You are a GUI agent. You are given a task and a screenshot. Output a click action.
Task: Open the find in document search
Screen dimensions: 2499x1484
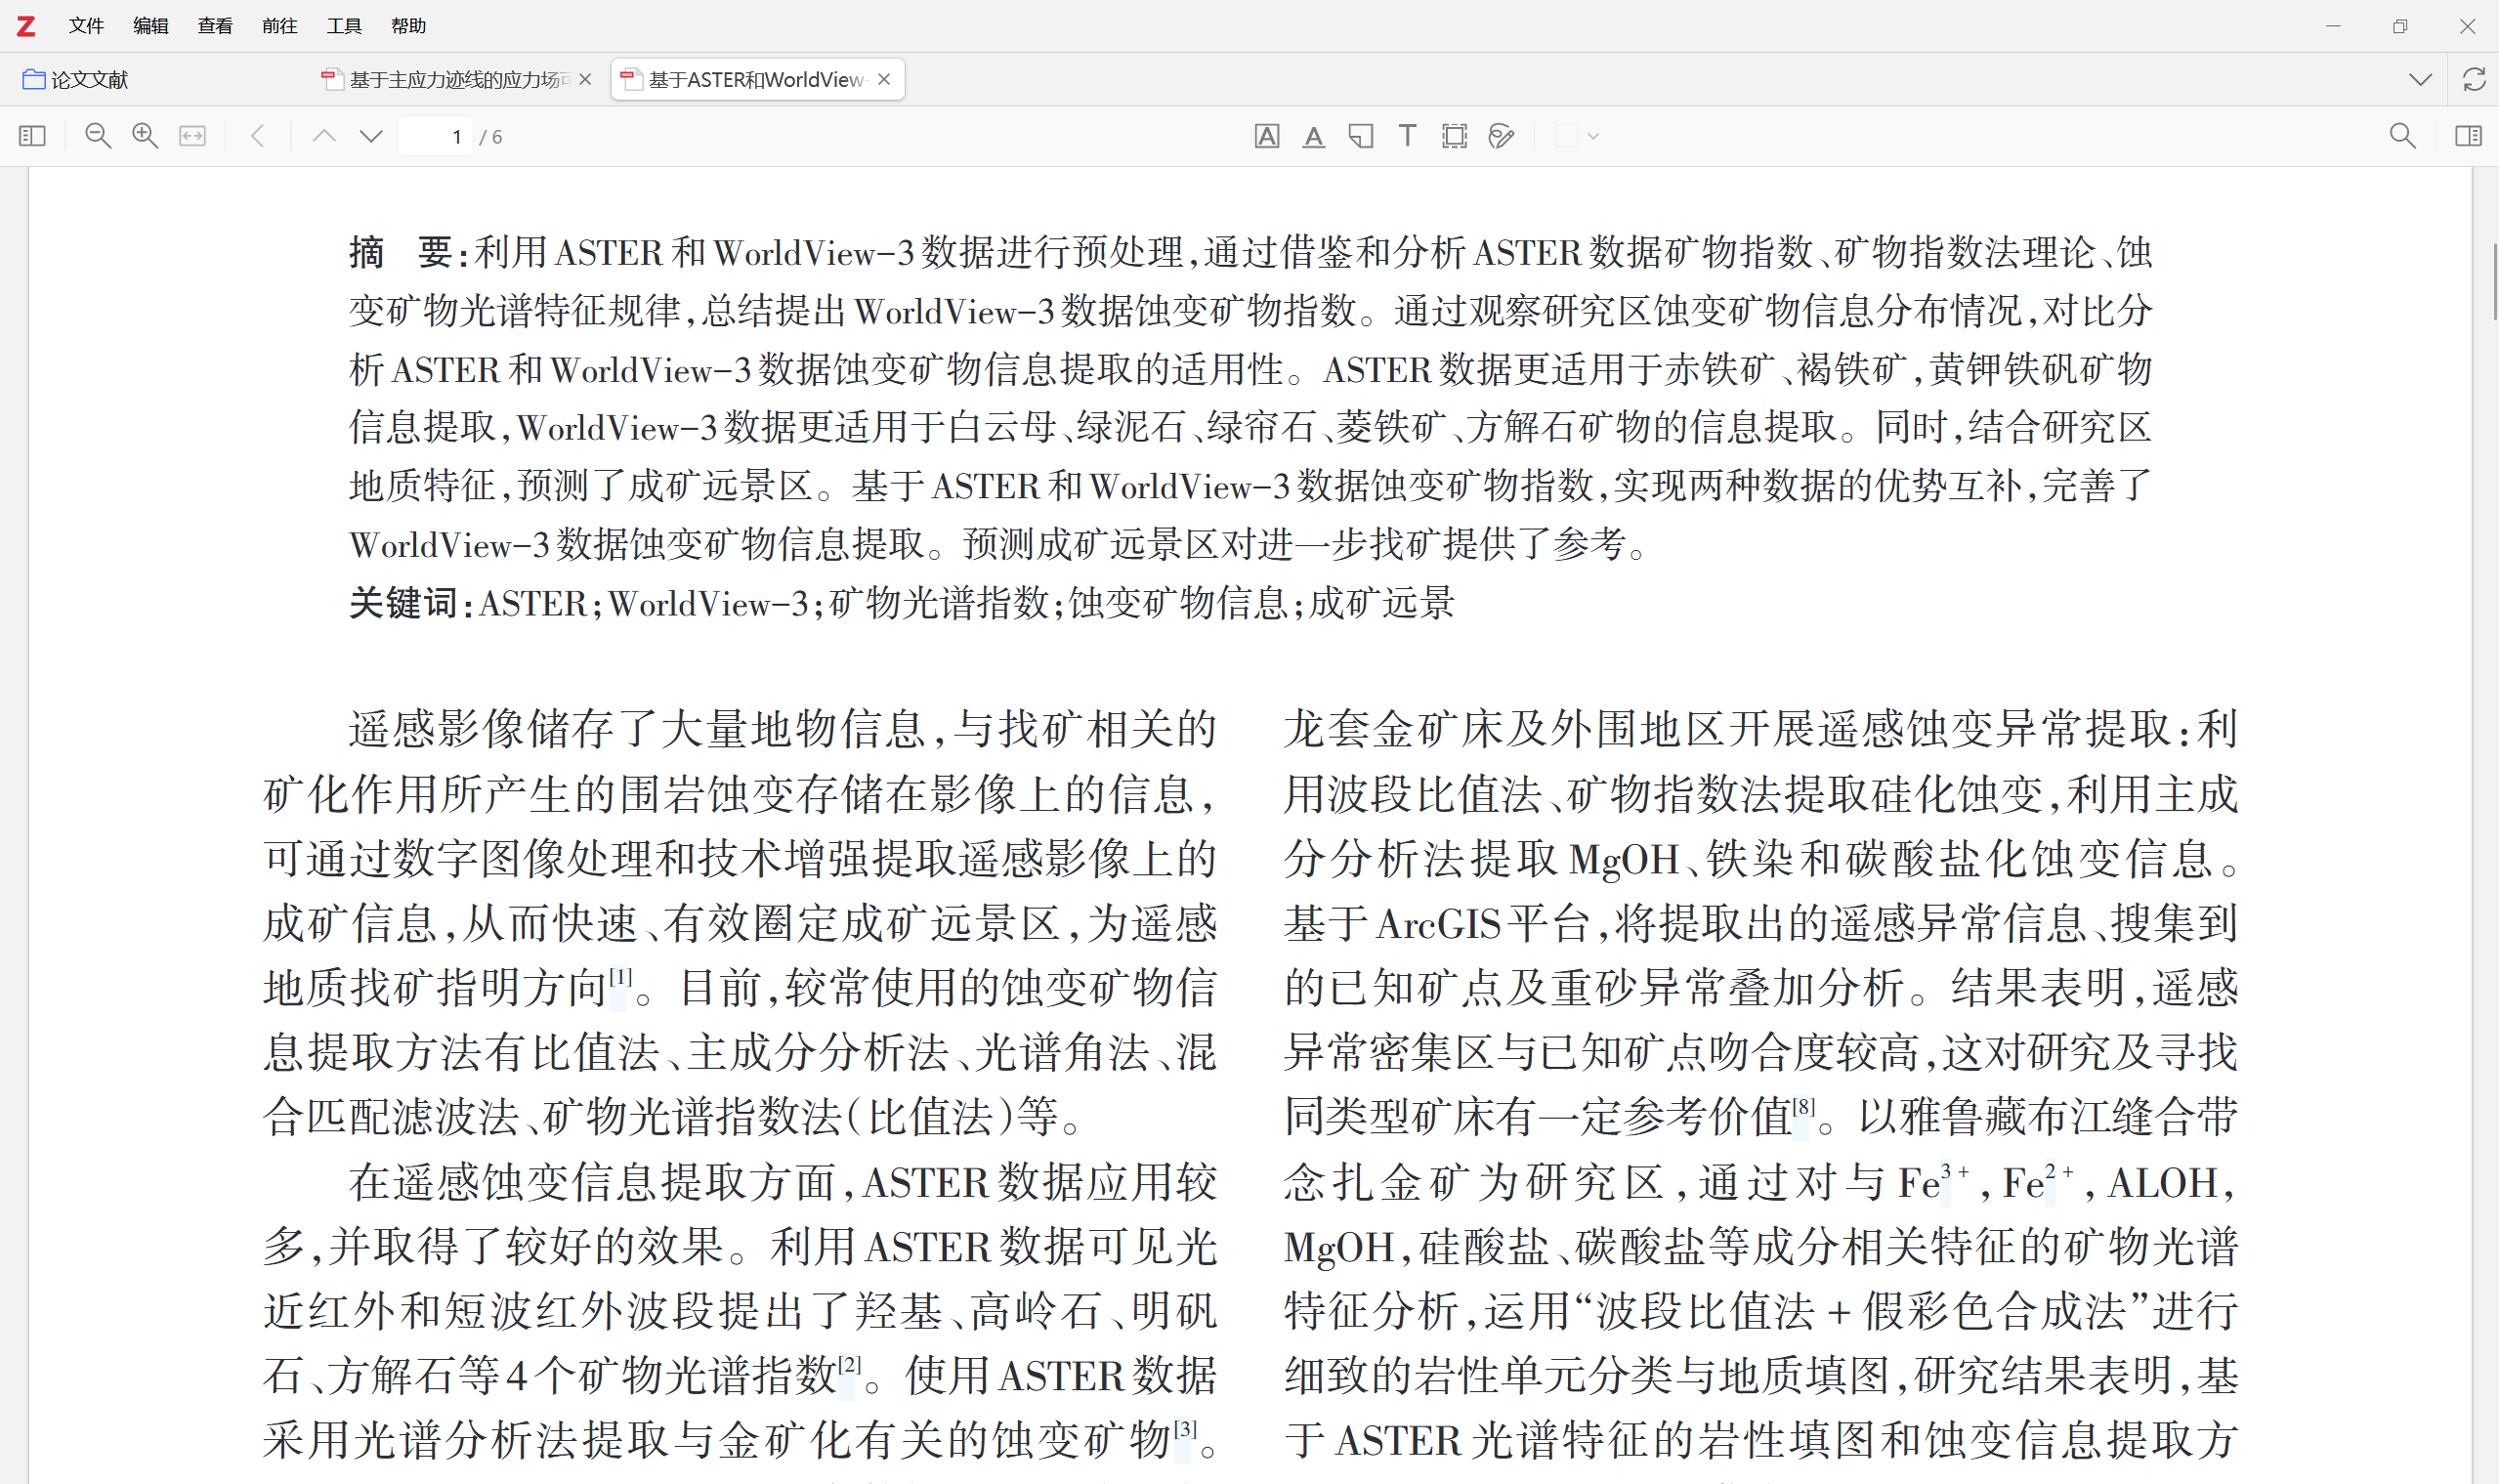click(2402, 136)
